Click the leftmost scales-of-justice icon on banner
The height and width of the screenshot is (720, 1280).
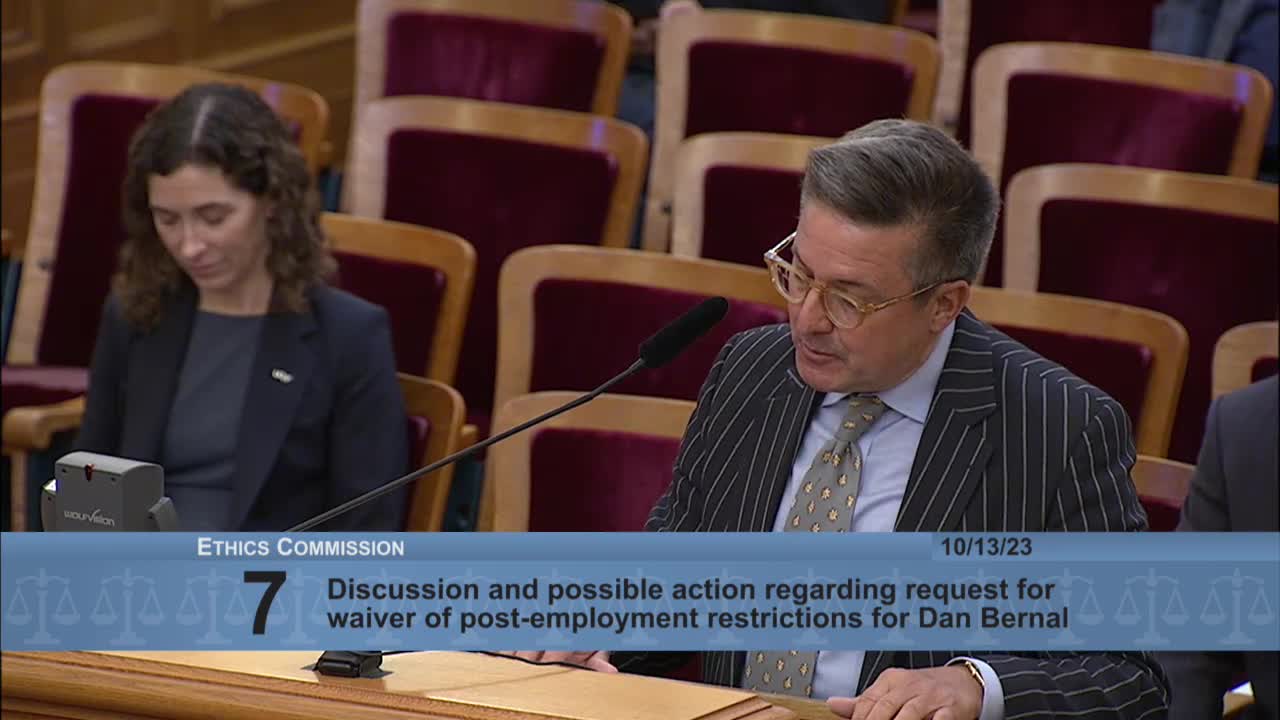(x=41, y=602)
